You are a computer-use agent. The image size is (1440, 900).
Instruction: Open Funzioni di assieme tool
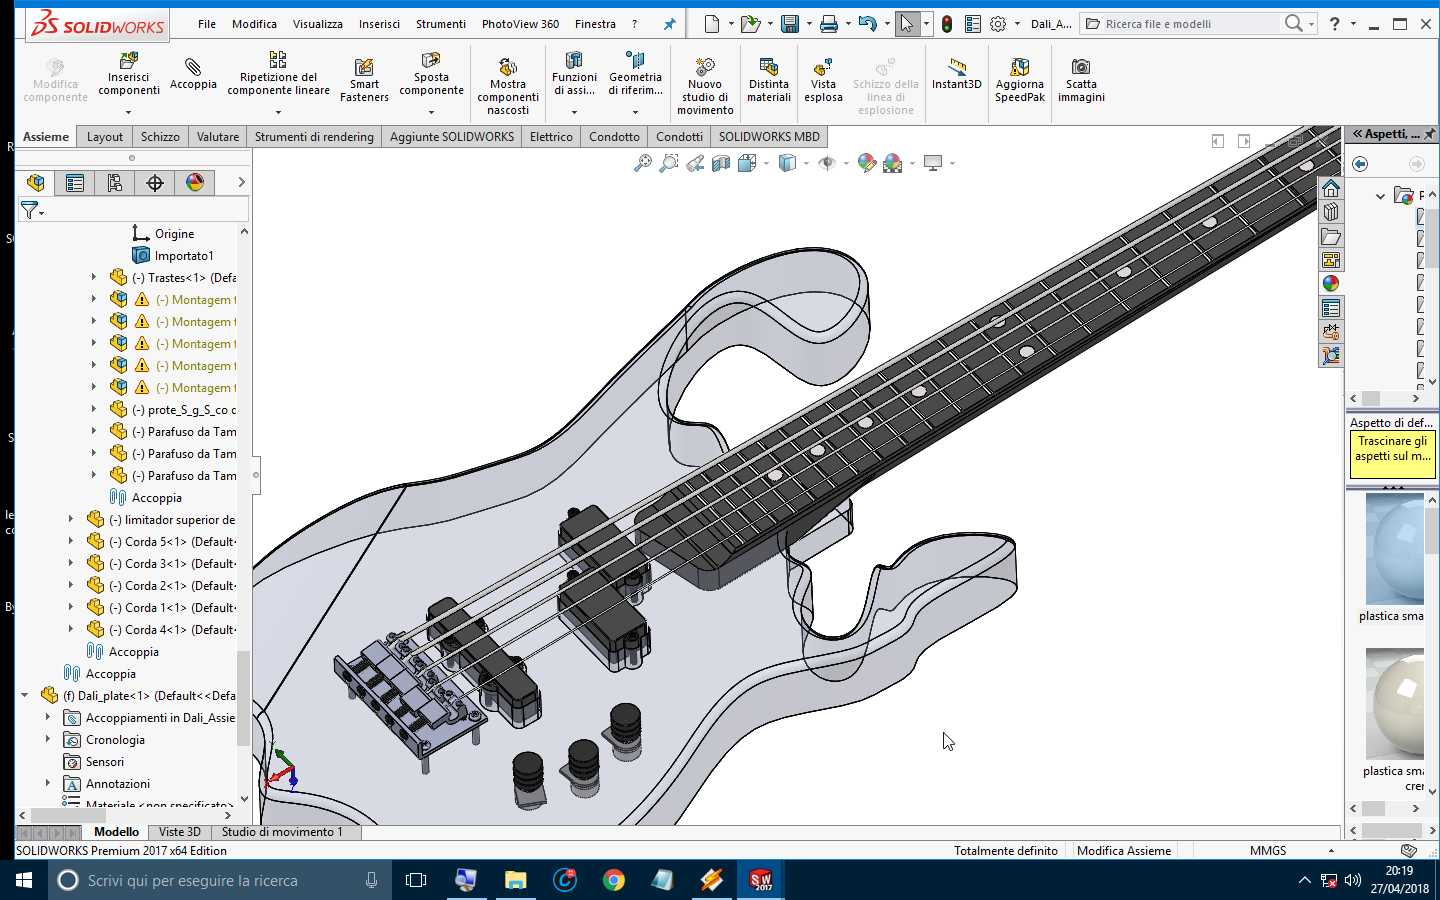(x=574, y=75)
